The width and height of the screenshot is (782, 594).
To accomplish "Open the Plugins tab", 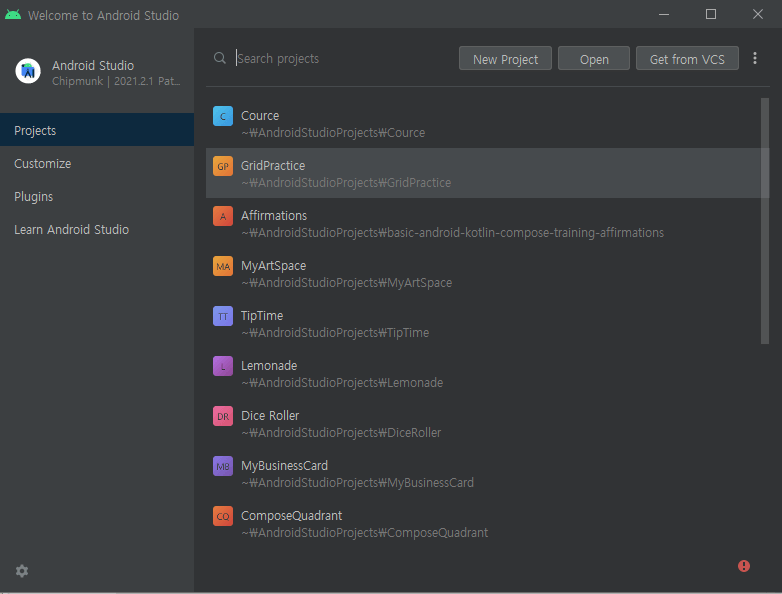I will click(97, 197).
